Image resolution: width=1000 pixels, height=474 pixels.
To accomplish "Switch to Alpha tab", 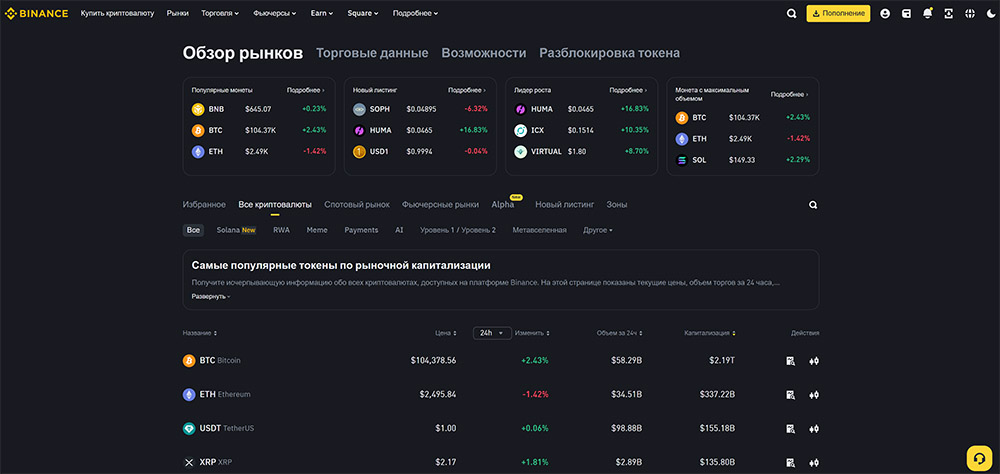I will (x=503, y=205).
